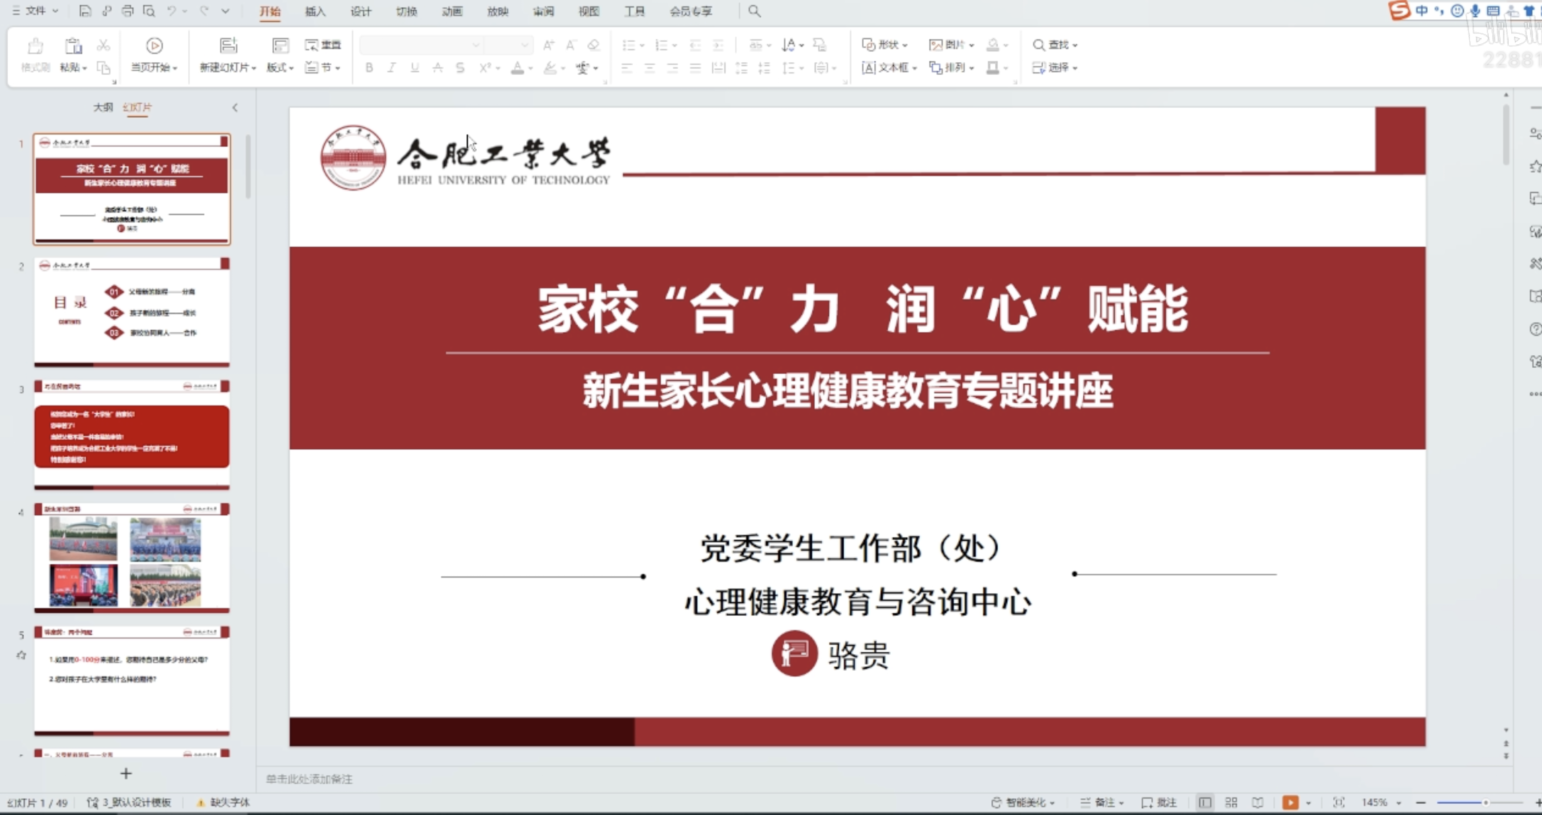This screenshot has width=1542, height=815.
Task: Click the 备注 notes button in status bar
Action: click(1102, 803)
